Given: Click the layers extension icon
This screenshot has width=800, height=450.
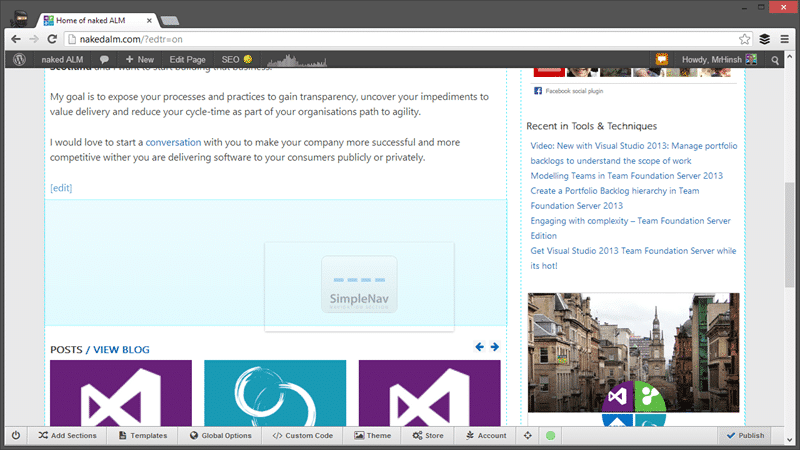Looking at the screenshot, I should tap(765, 39).
